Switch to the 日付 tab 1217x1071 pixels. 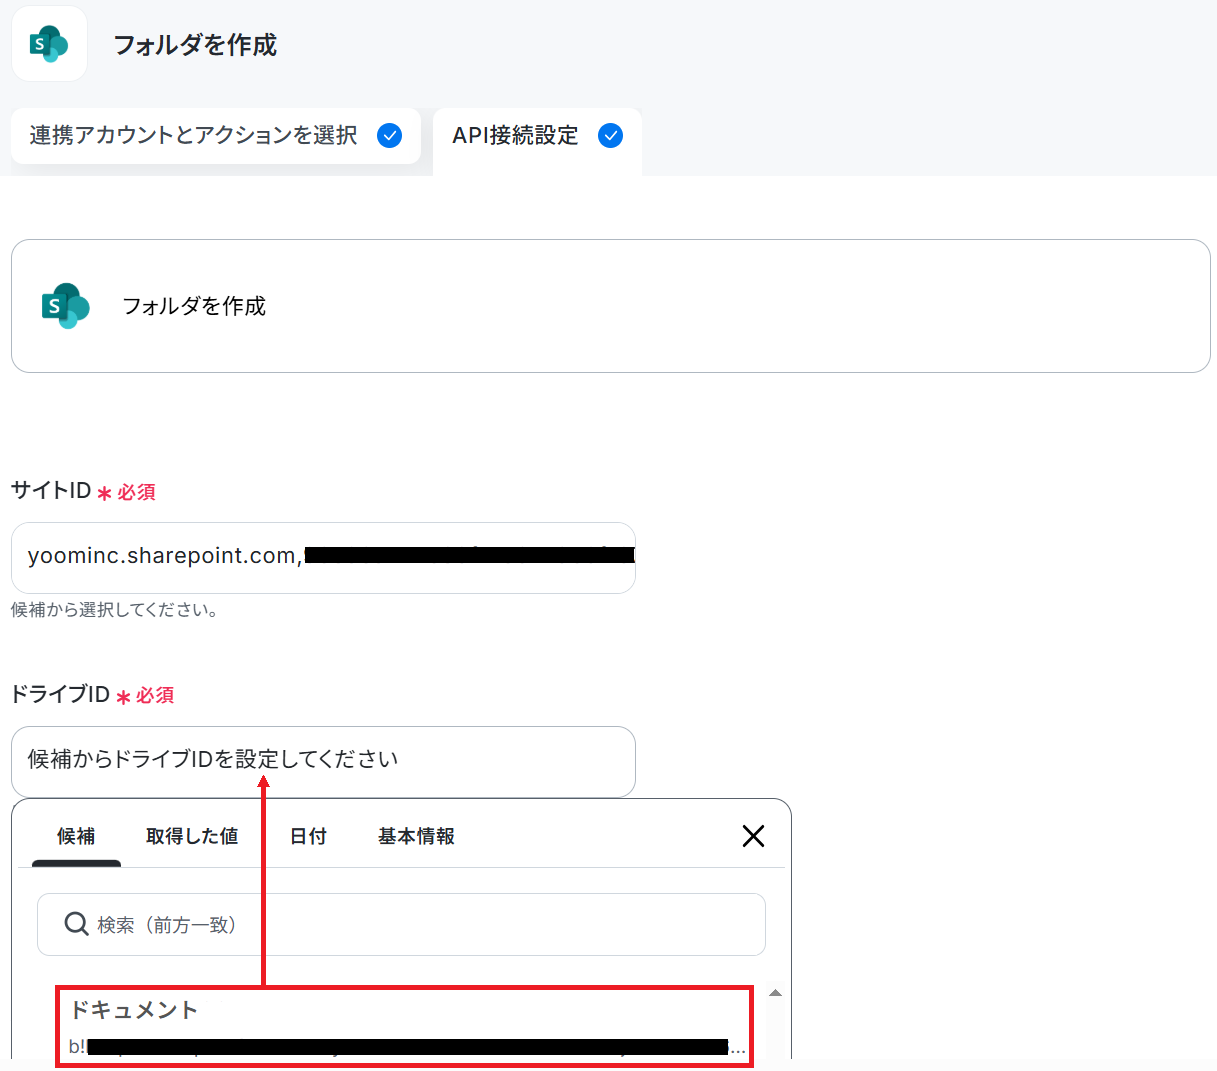(308, 837)
